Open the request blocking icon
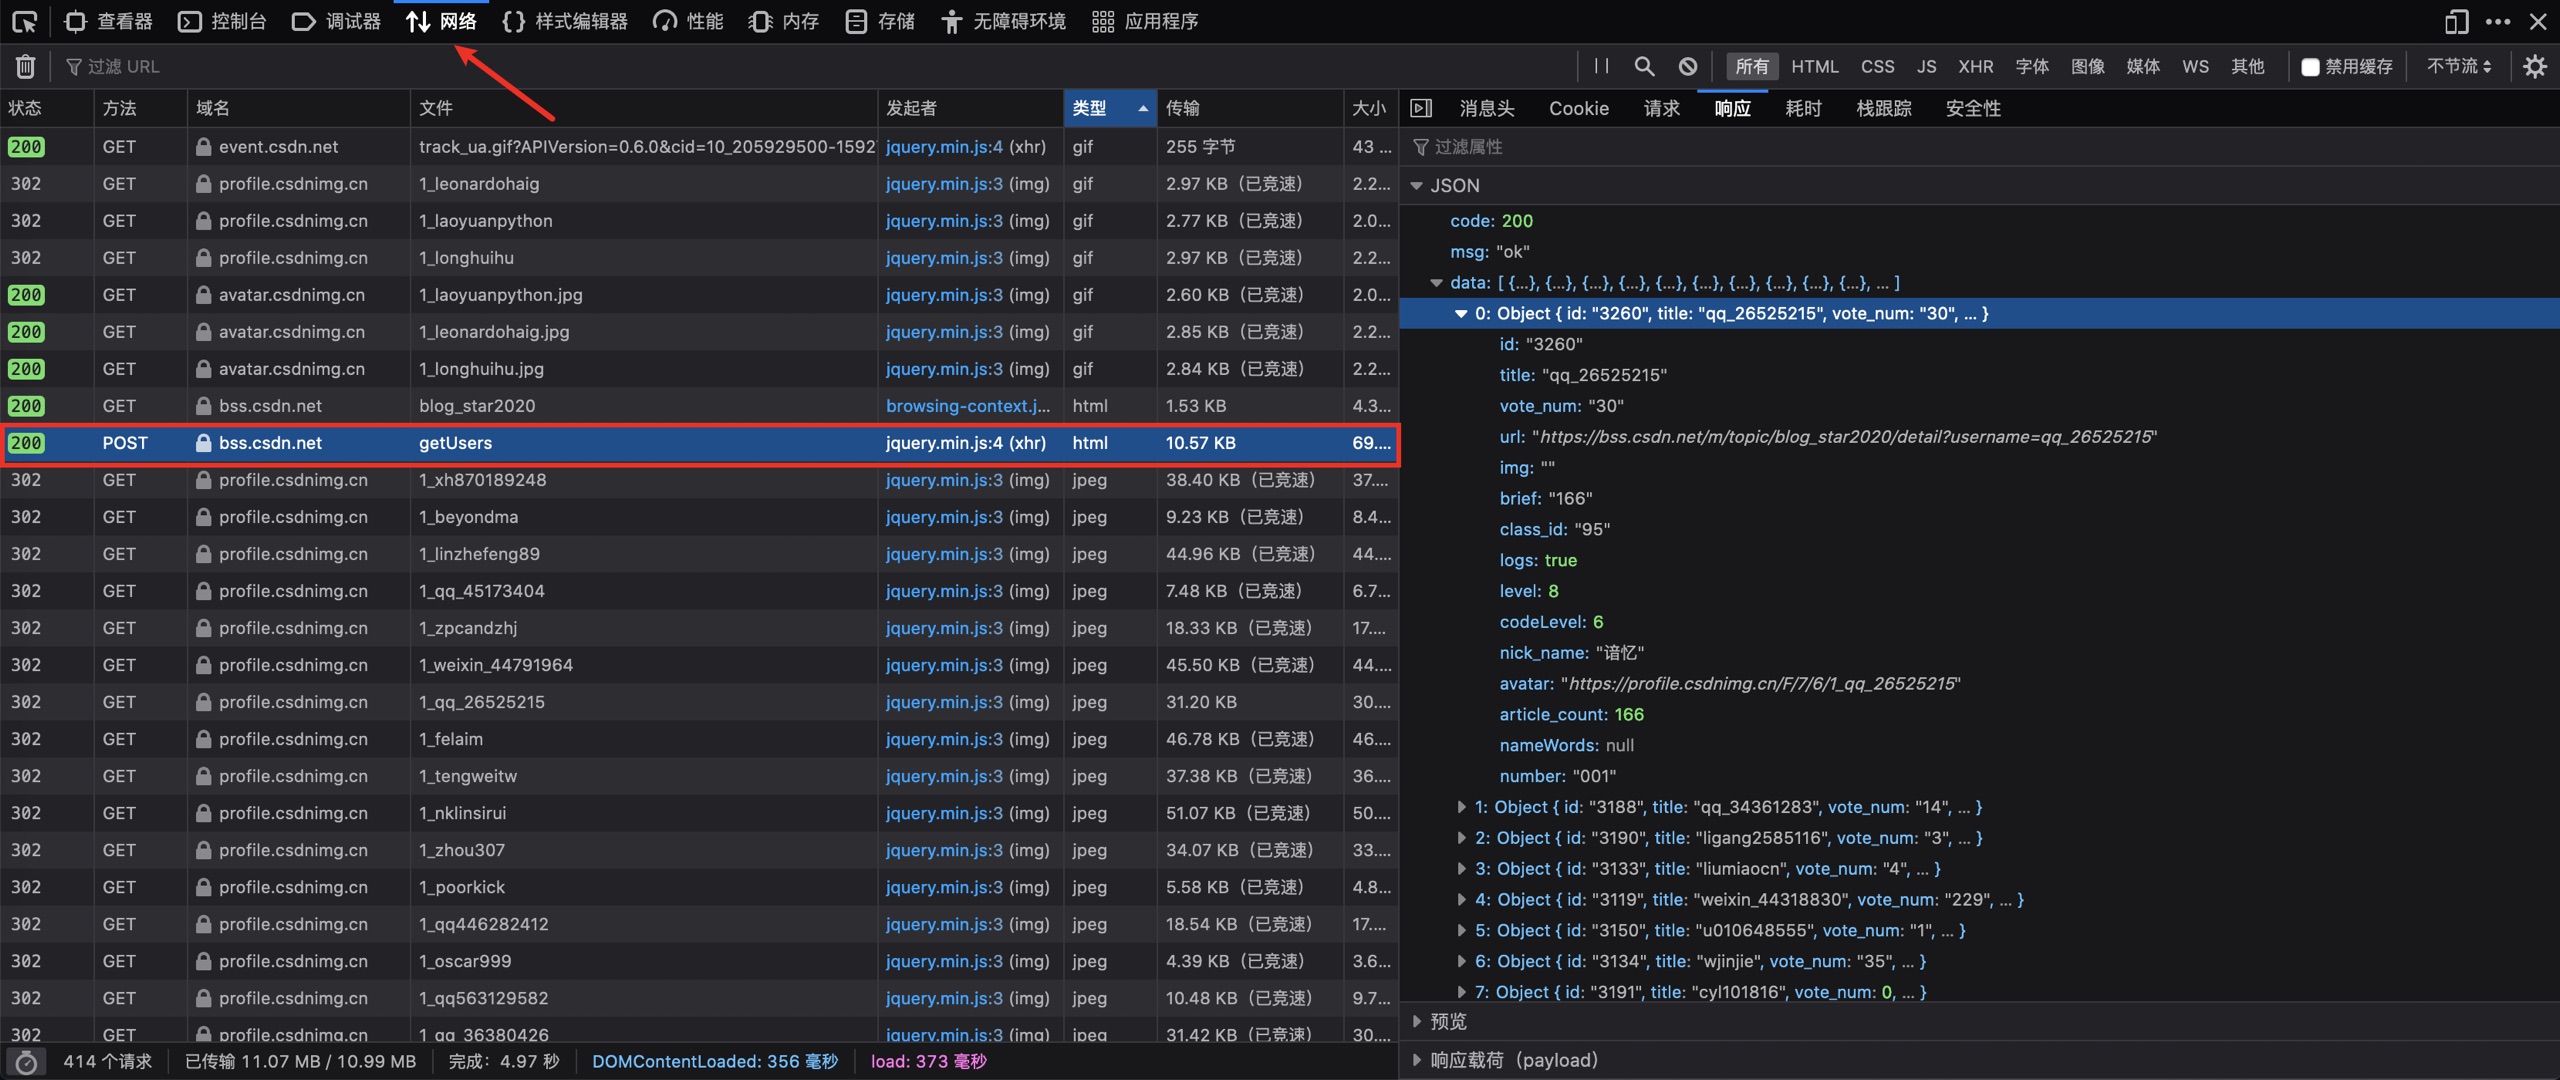This screenshot has height=1080, width=2560. tap(1688, 66)
